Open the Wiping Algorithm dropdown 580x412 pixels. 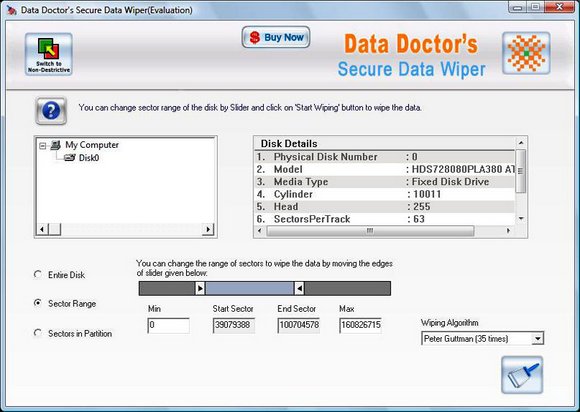coord(537,338)
